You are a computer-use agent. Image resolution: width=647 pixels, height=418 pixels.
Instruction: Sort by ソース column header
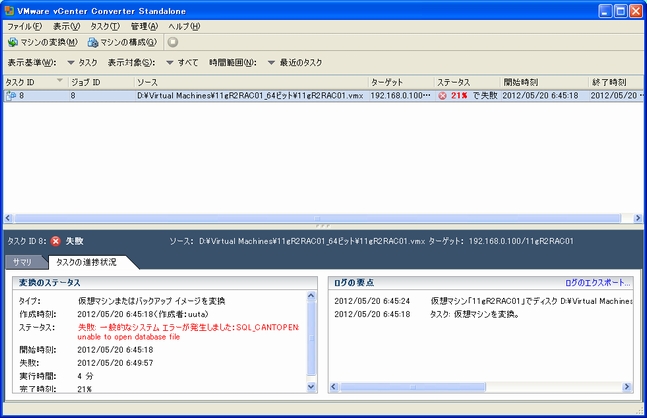pyautogui.click(x=251, y=82)
